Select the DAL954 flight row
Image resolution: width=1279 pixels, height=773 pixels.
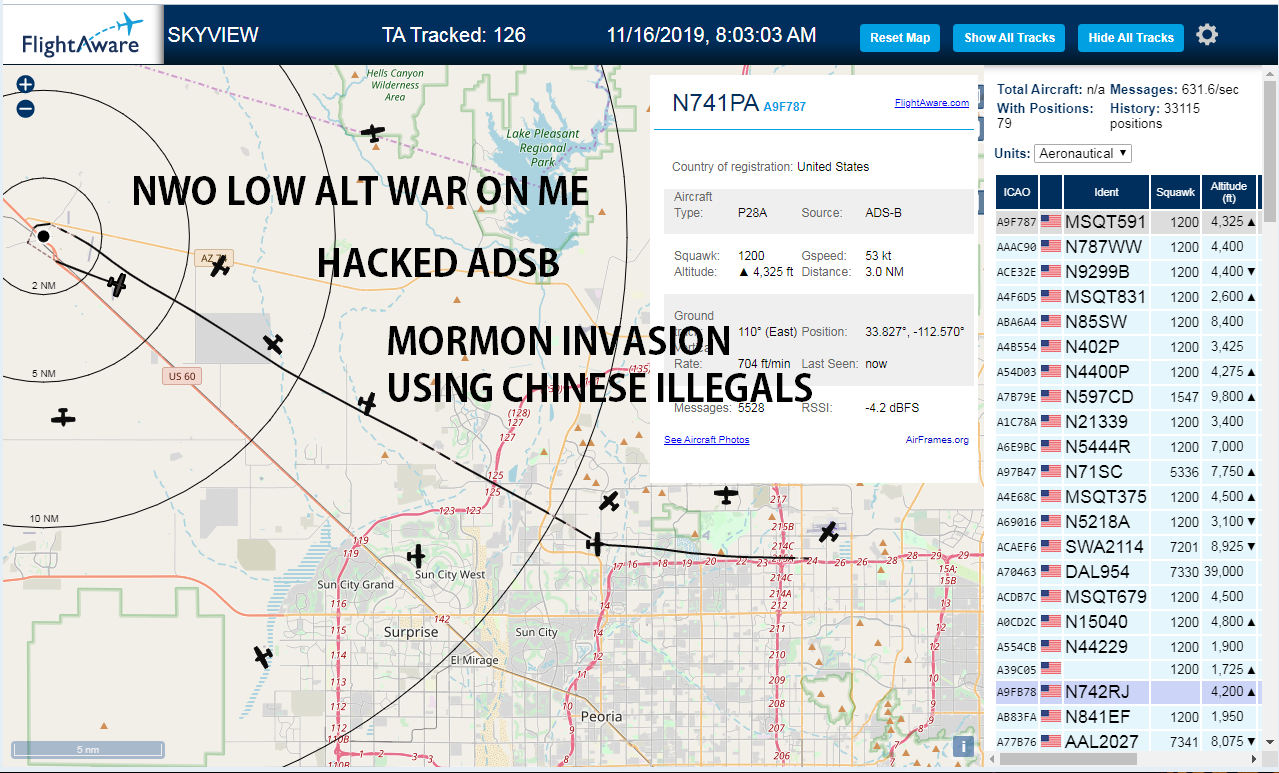[1128, 572]
